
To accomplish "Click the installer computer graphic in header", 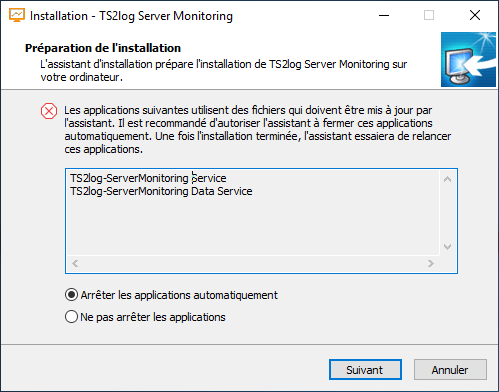I will click(468, 59).
